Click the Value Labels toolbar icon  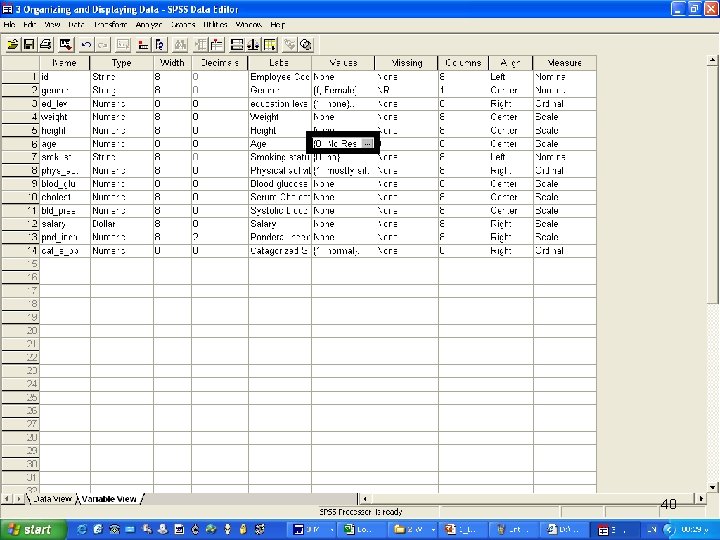click(290, 45)
